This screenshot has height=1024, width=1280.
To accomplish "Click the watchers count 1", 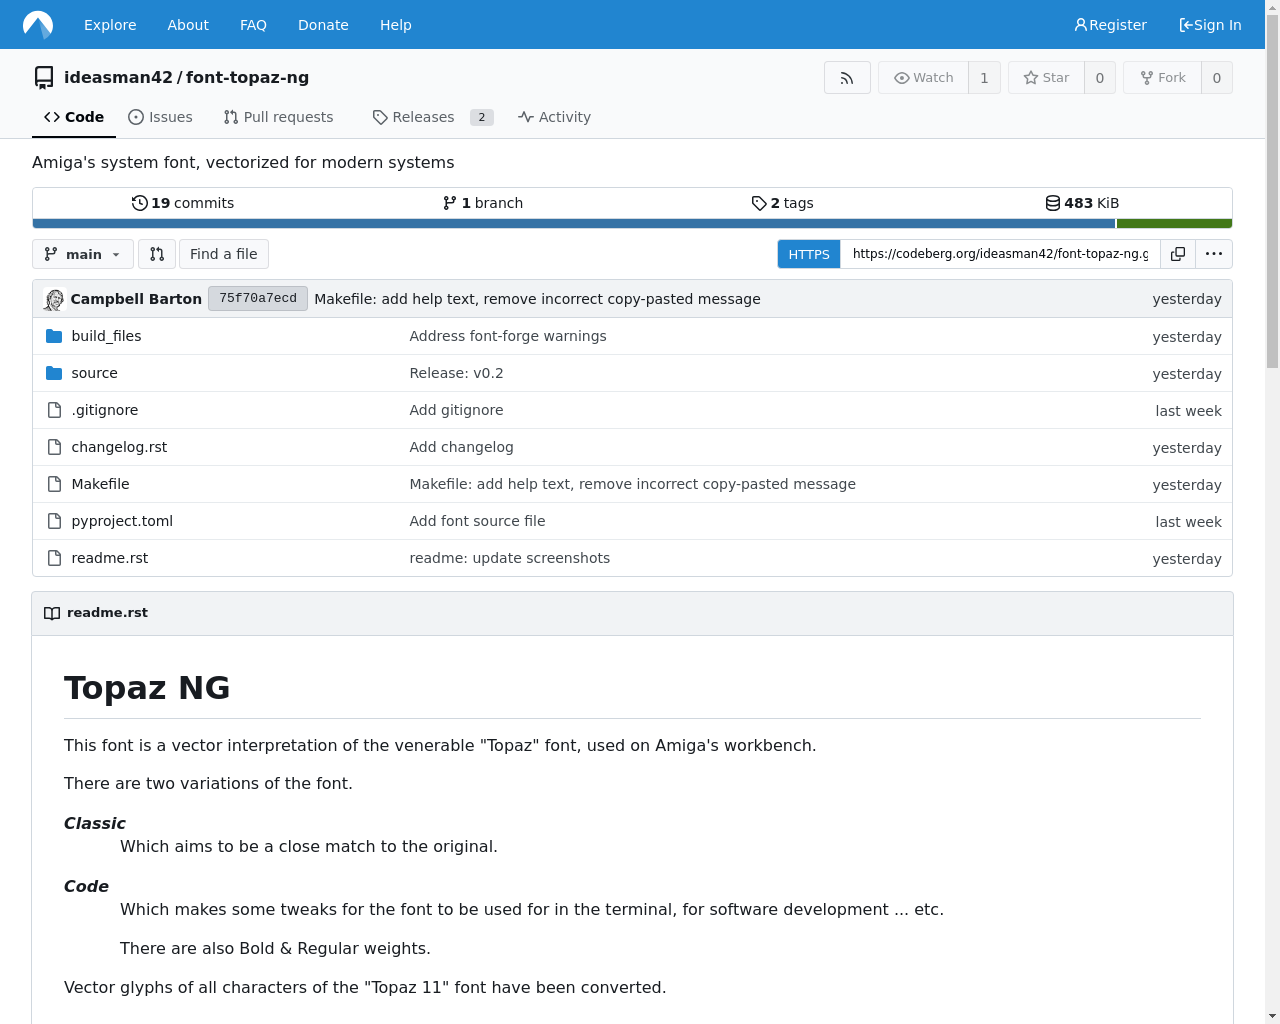I will [x=984, y=78].
